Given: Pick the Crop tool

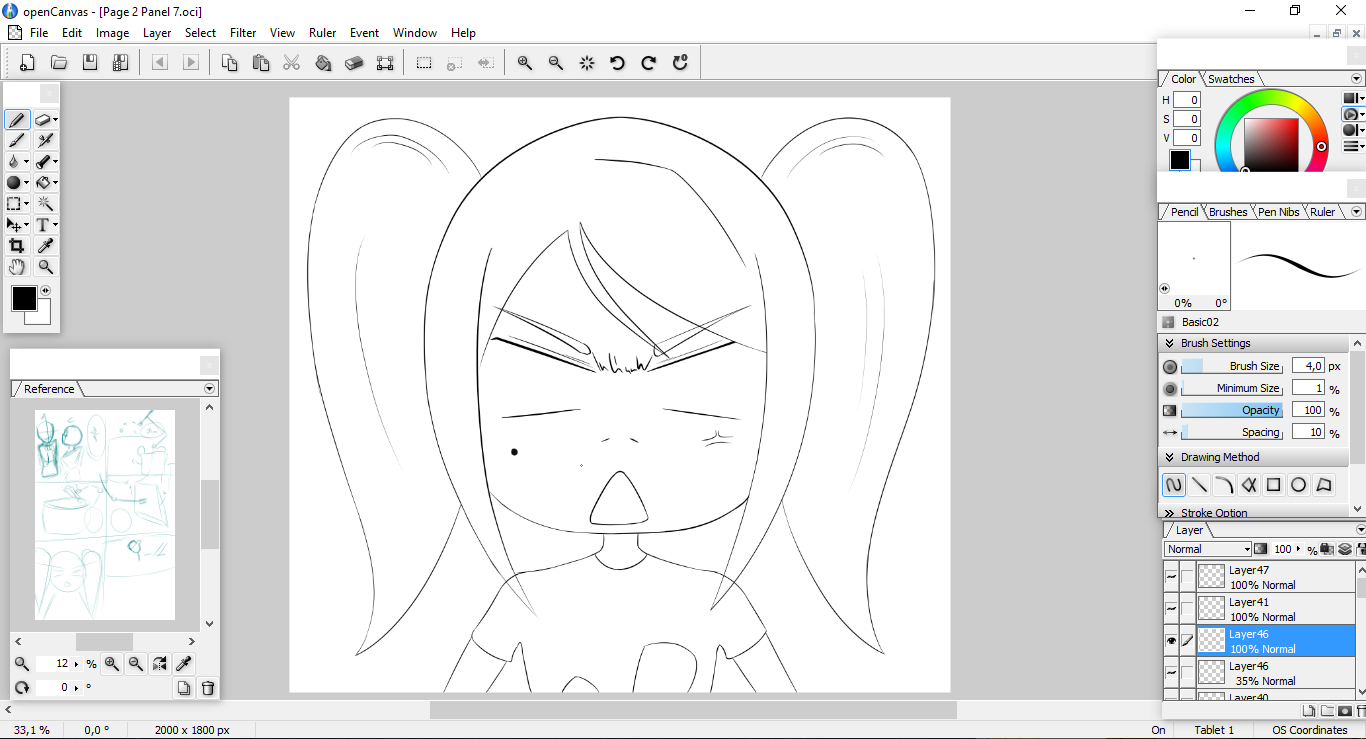Looking at the screenshot, I should click(x=17, y=246).
